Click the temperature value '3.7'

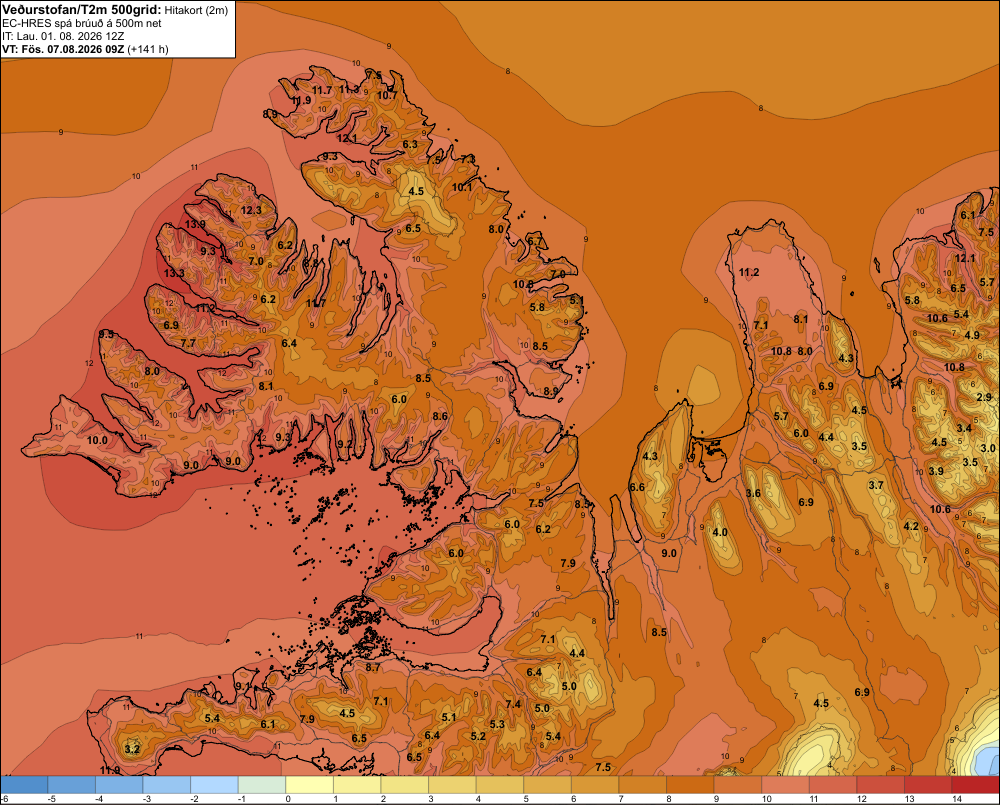[876, 485]
